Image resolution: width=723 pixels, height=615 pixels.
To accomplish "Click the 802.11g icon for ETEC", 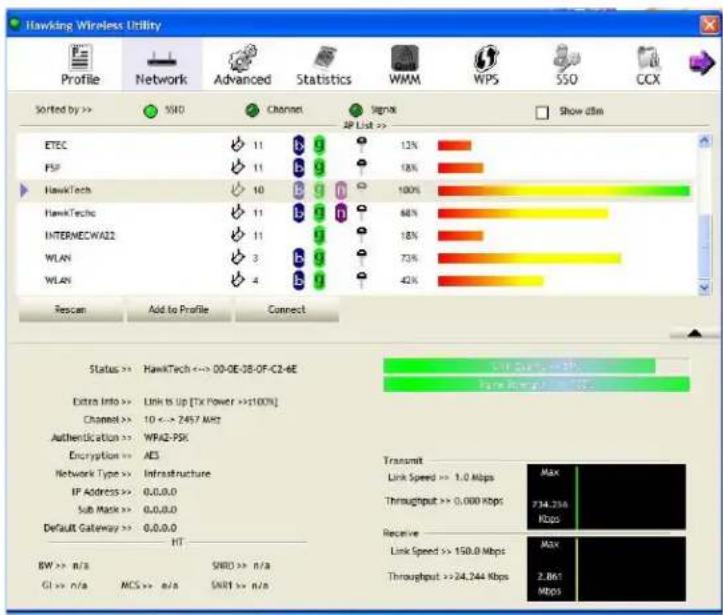I will pos(319,145).
